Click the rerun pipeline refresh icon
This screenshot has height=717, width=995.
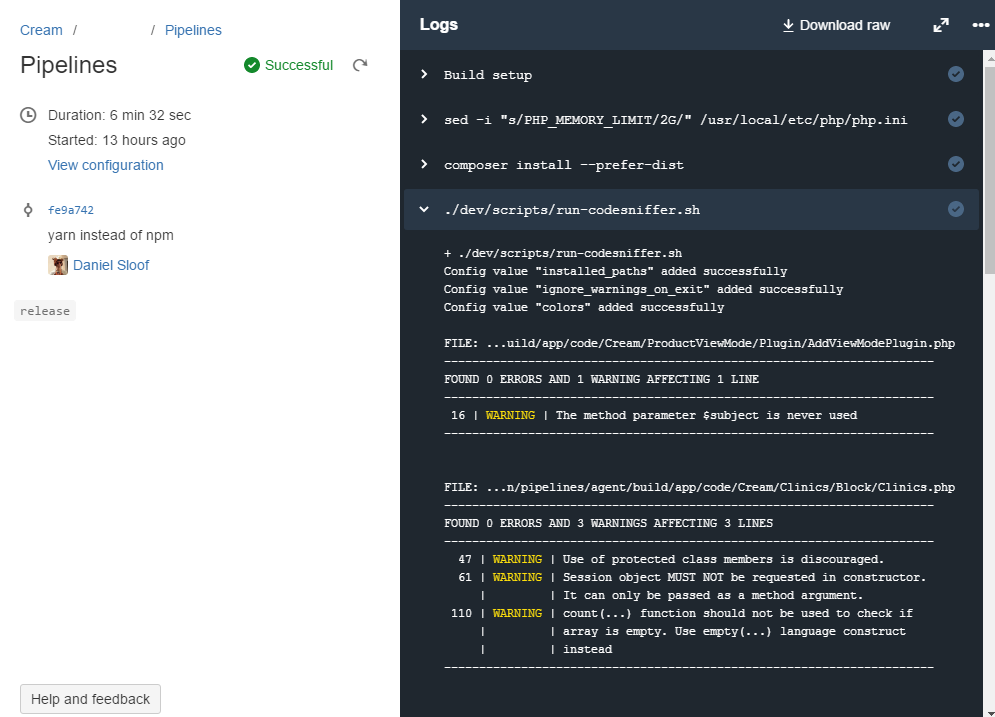360,65
